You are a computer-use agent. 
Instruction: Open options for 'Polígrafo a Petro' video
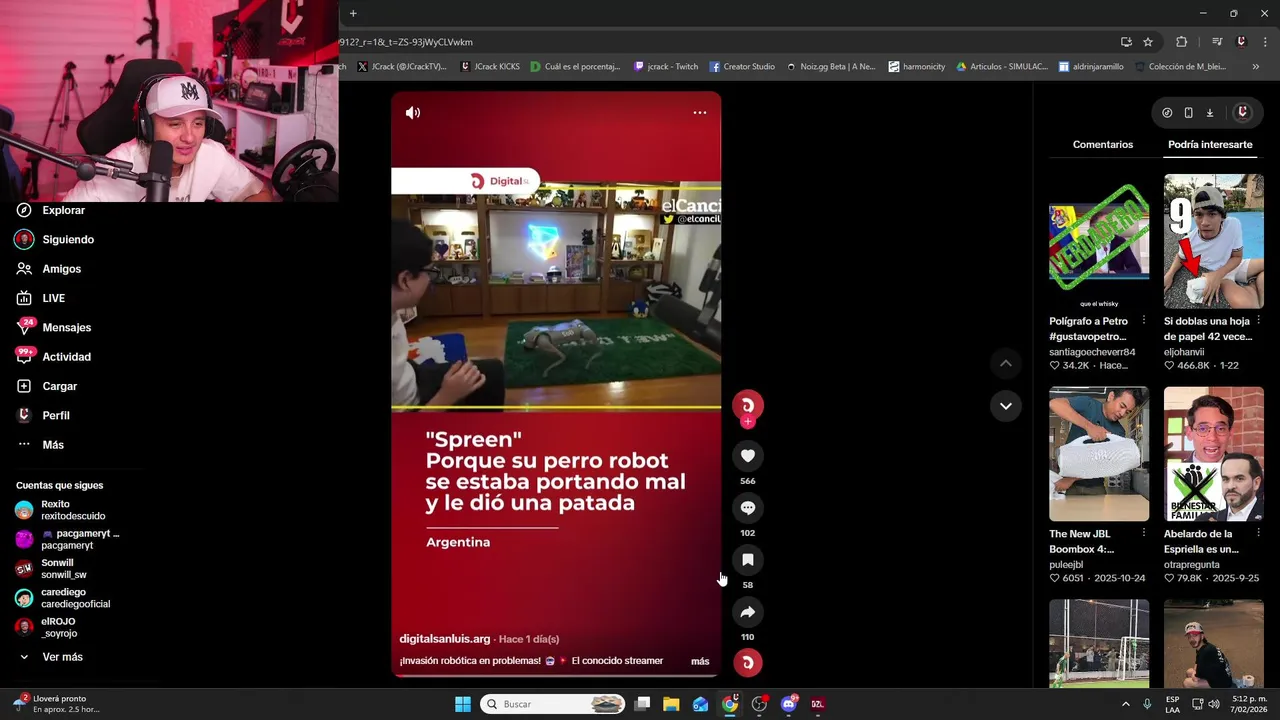click(1144, 321)
